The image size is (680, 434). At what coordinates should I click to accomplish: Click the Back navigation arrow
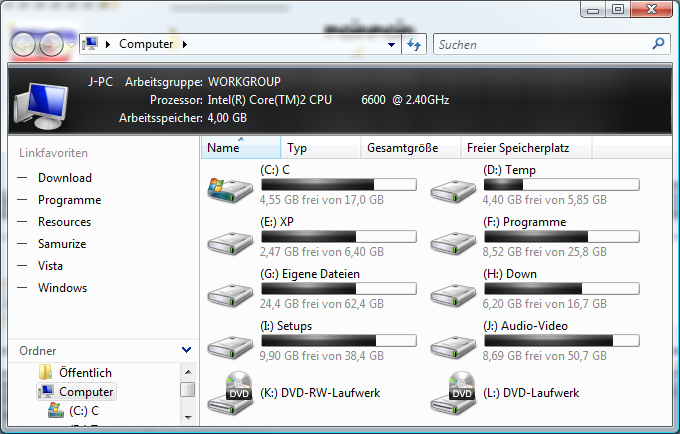click(23, 44)
